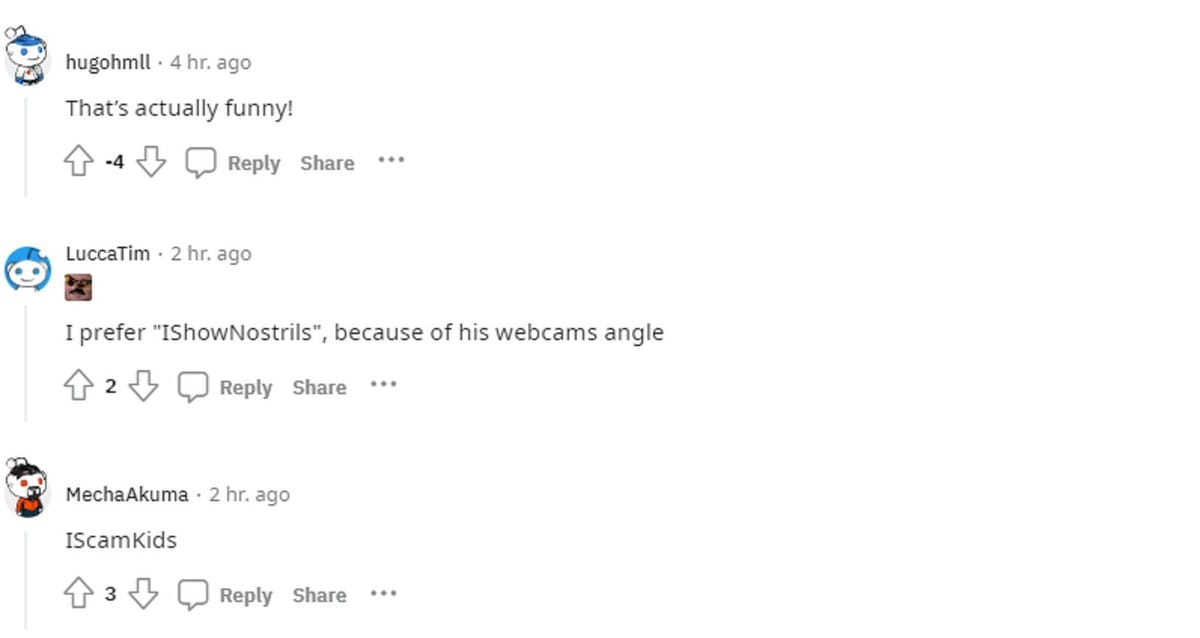Reply to MechaAkuma's IScamKids comment
Viewport: 1200px width, 638px height.
pyautogui.click(x=225, y=595)
